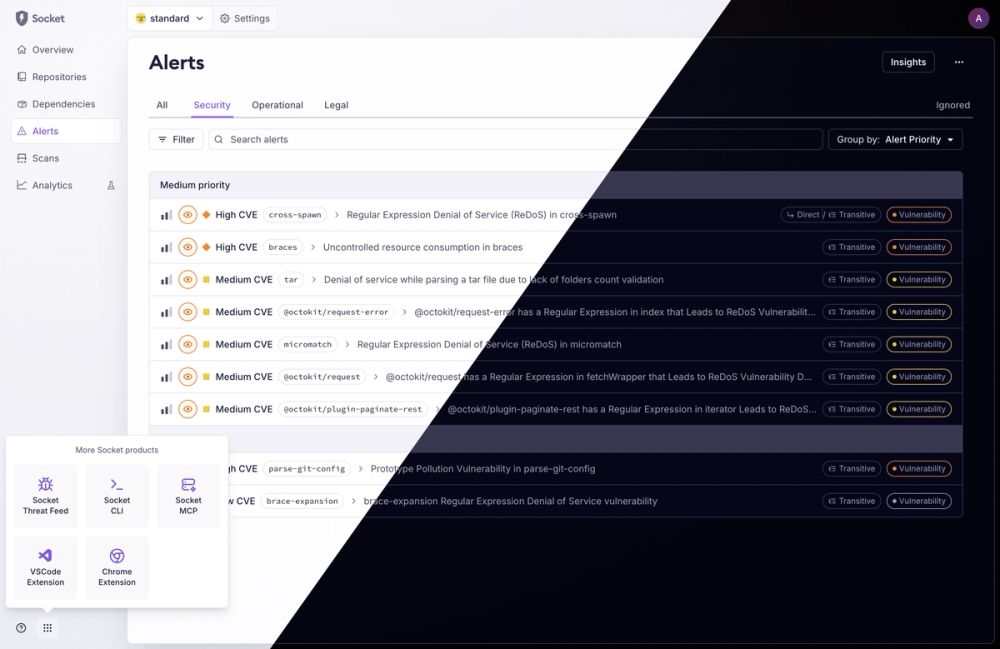Click the Filter button
Screen dimensions: 1000x649
(x=176, y=140)
